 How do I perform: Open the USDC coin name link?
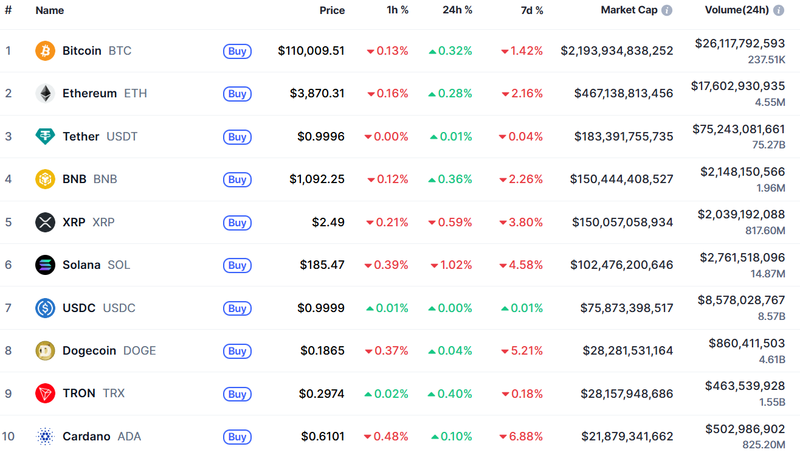point(79,308)
